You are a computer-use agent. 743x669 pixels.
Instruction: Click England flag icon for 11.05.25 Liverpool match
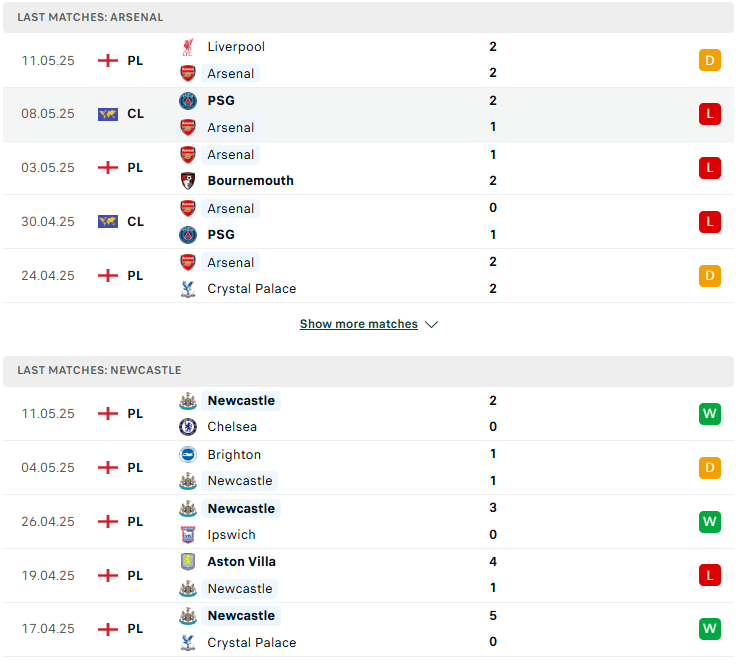pyautogui.click(x=108, y=61)
